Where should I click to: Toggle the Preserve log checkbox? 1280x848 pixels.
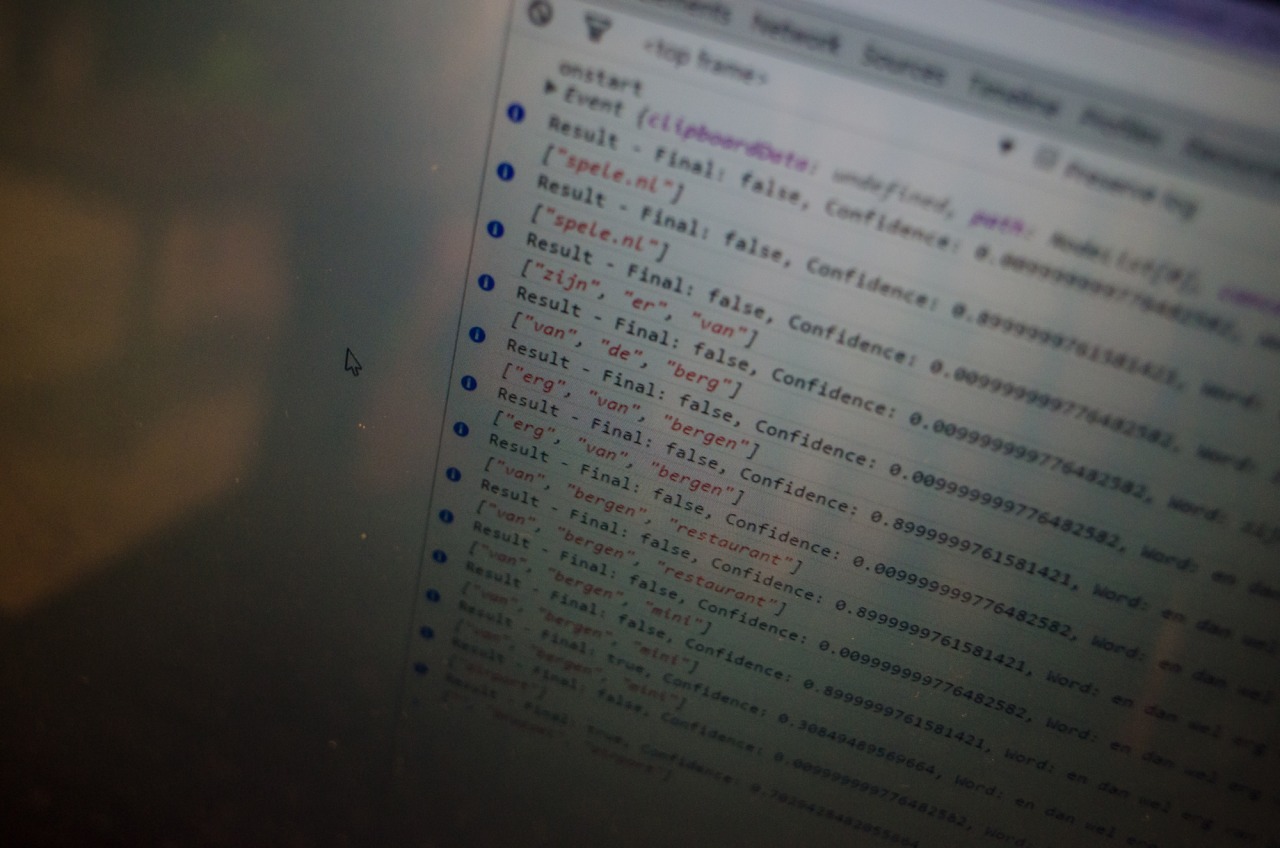pyautogui.click(x=1046, y=158)
